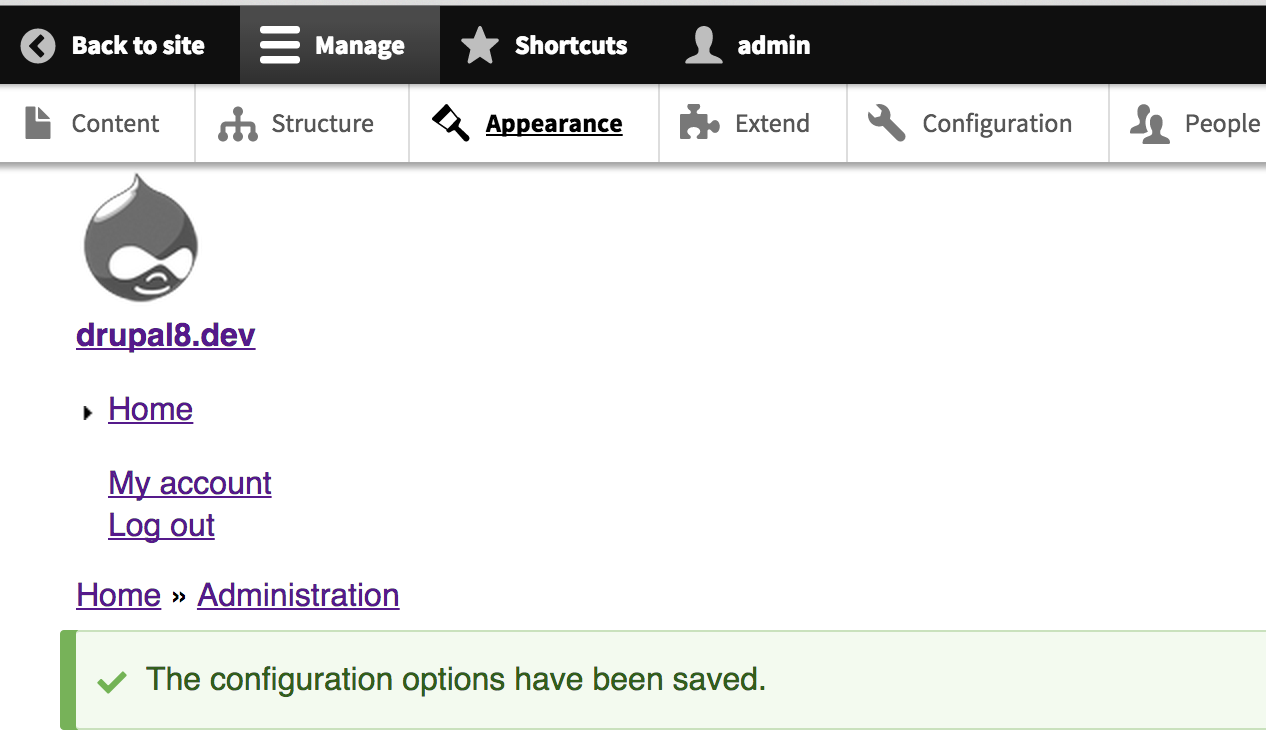Image resolution: width=1266 pixels, height=756 pixels.
Task: Click the Manage hamburger icon
Action: click(x=279, y=44)
